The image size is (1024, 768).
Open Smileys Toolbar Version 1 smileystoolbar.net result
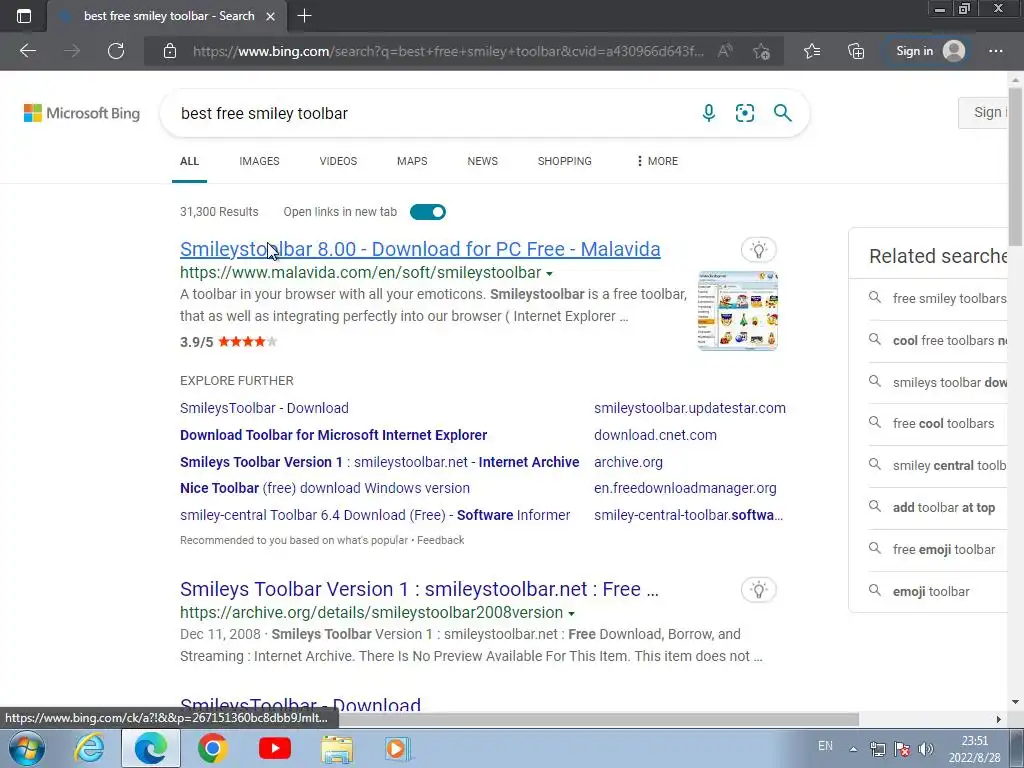[x=419, y=589]
